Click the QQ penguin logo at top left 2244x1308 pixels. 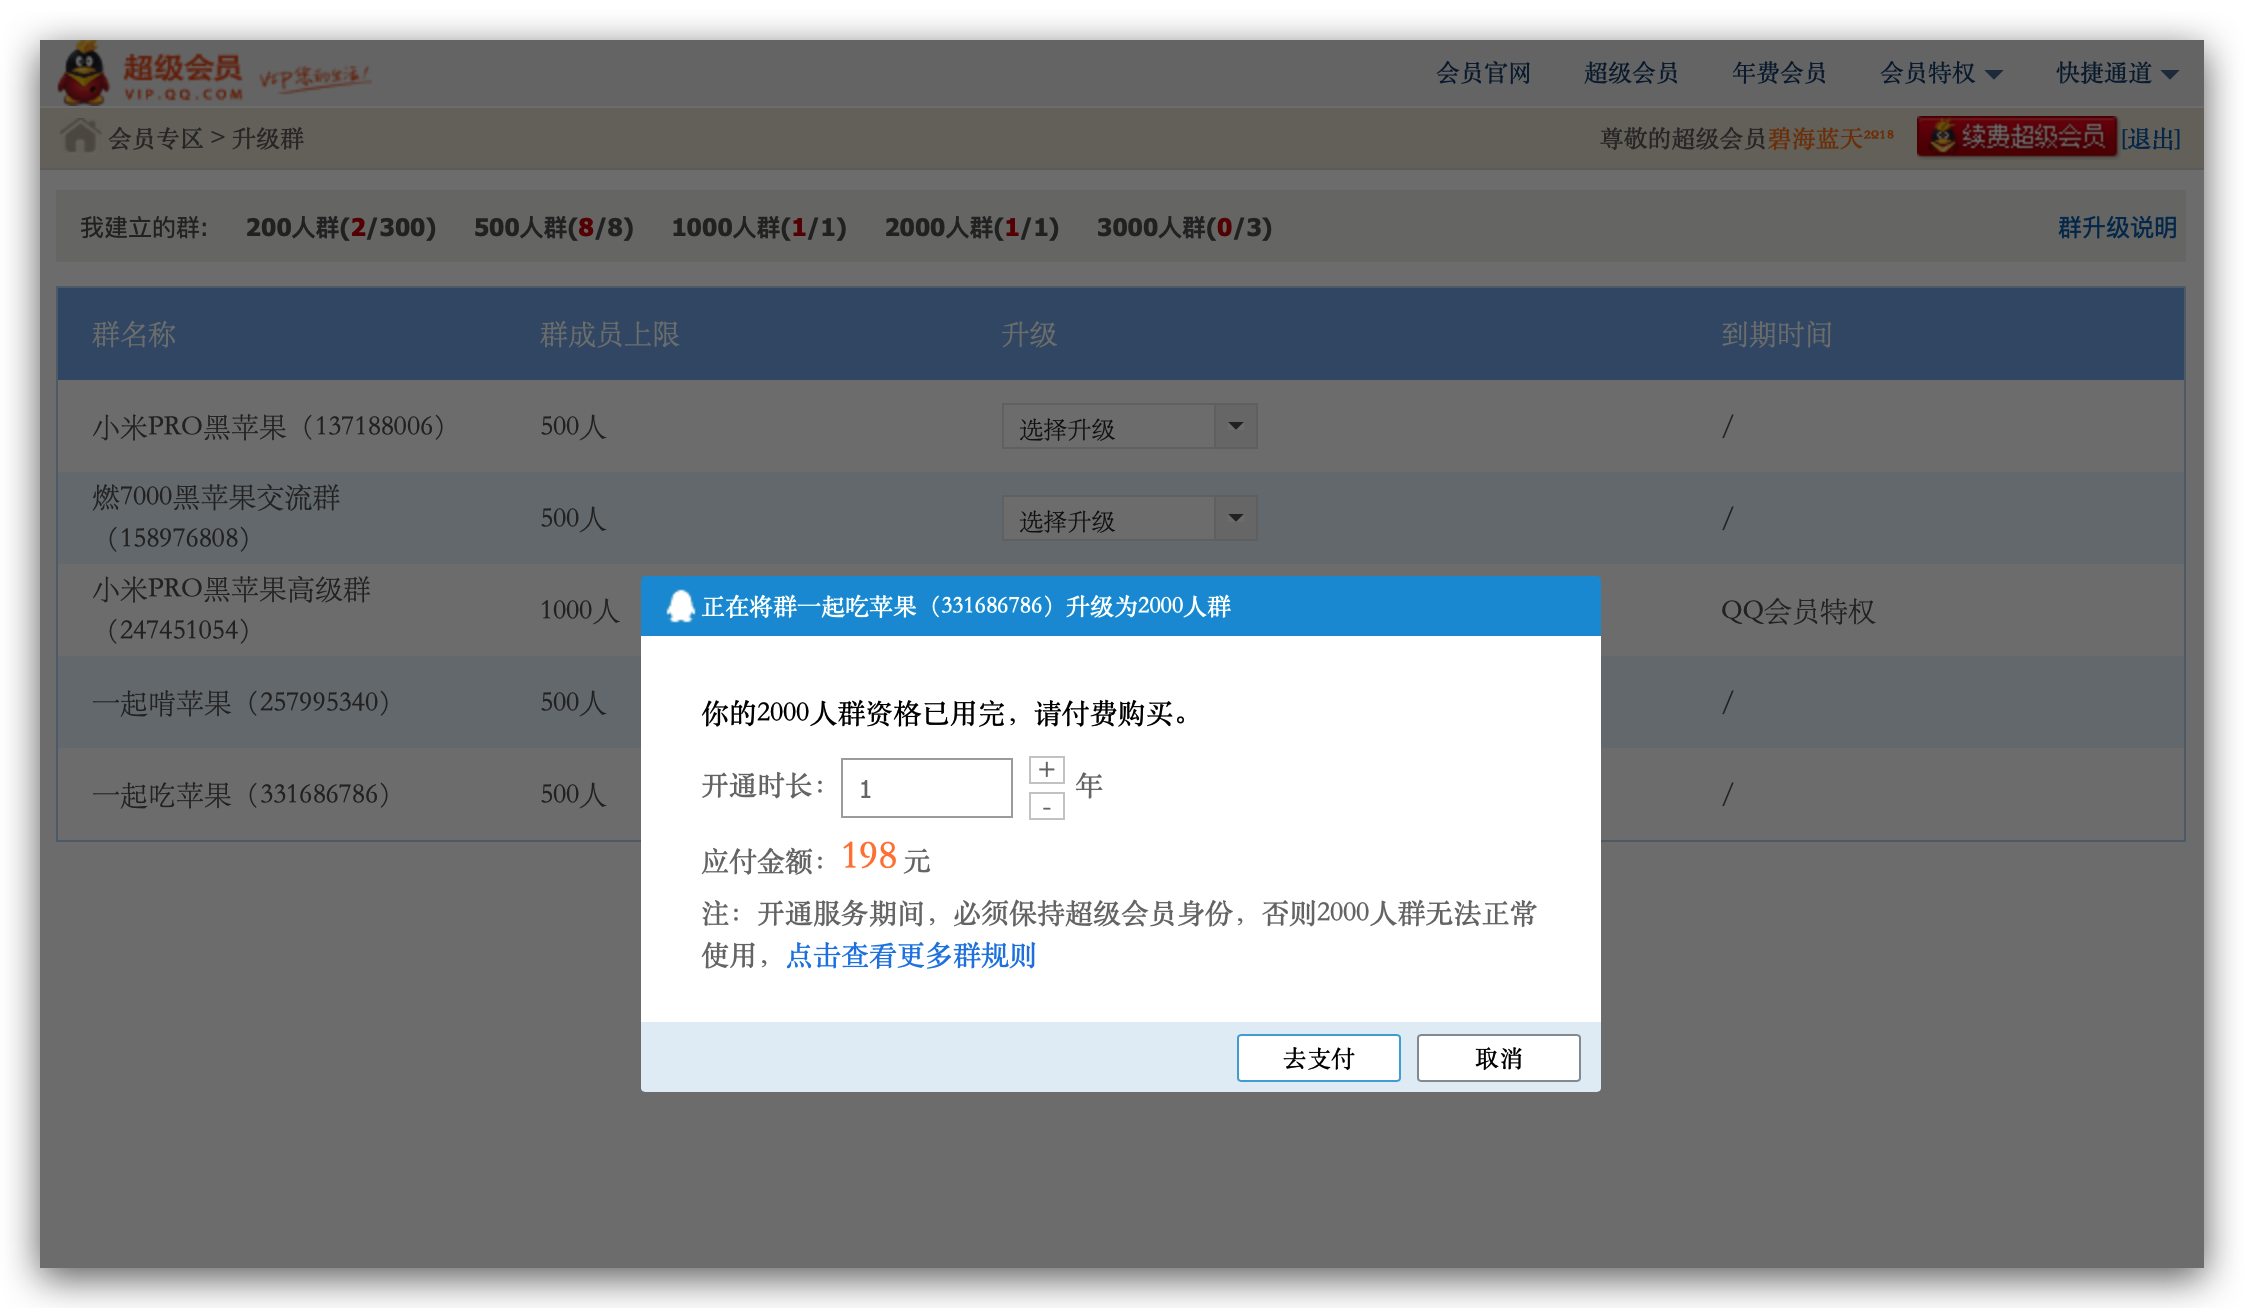[83, 73]
